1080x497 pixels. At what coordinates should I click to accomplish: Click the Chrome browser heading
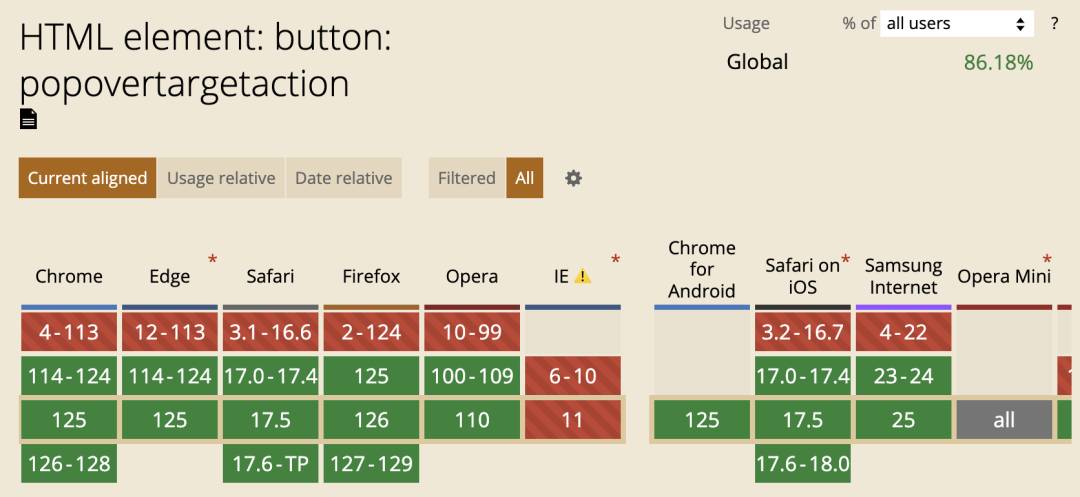pyautogui.click(x=69, y=276)
